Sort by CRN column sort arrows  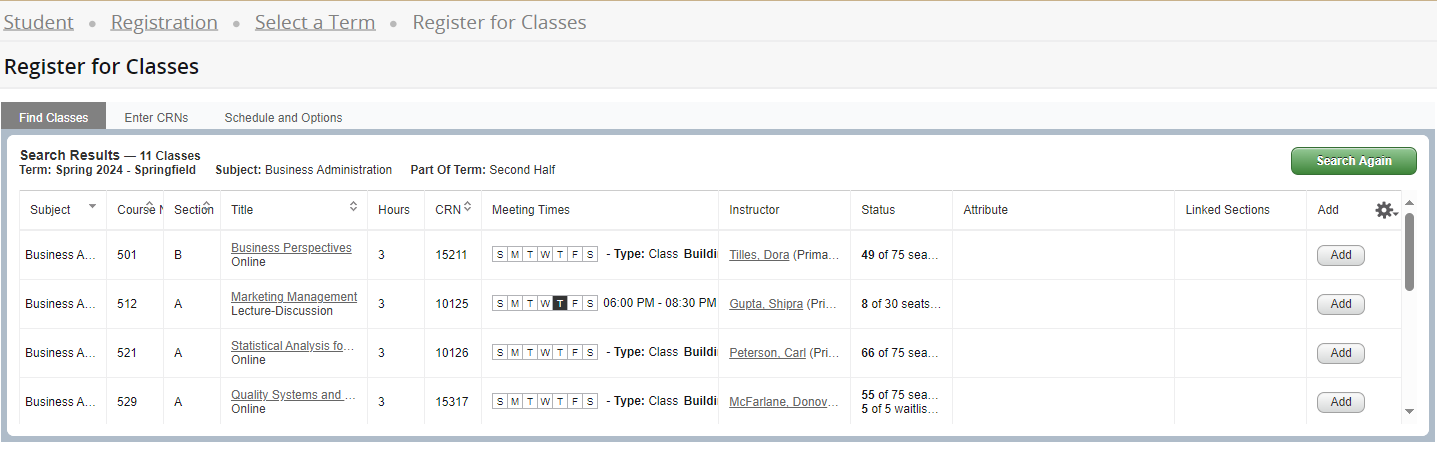tap(467, 206)
